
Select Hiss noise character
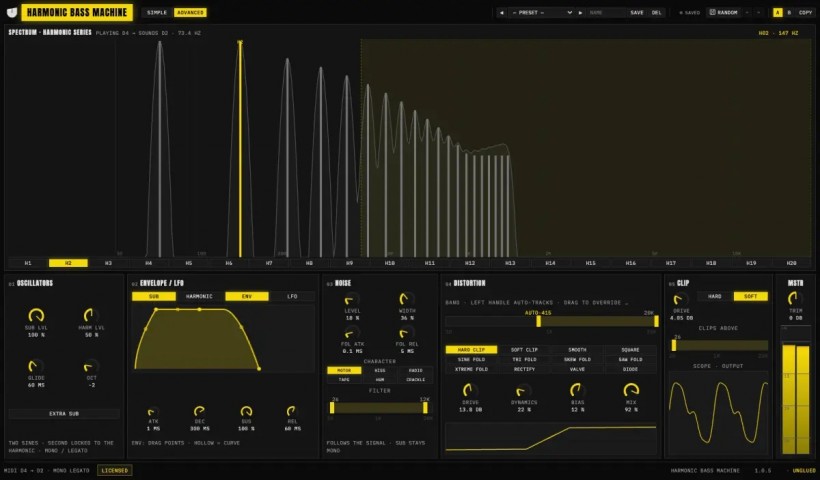point(380,370)
